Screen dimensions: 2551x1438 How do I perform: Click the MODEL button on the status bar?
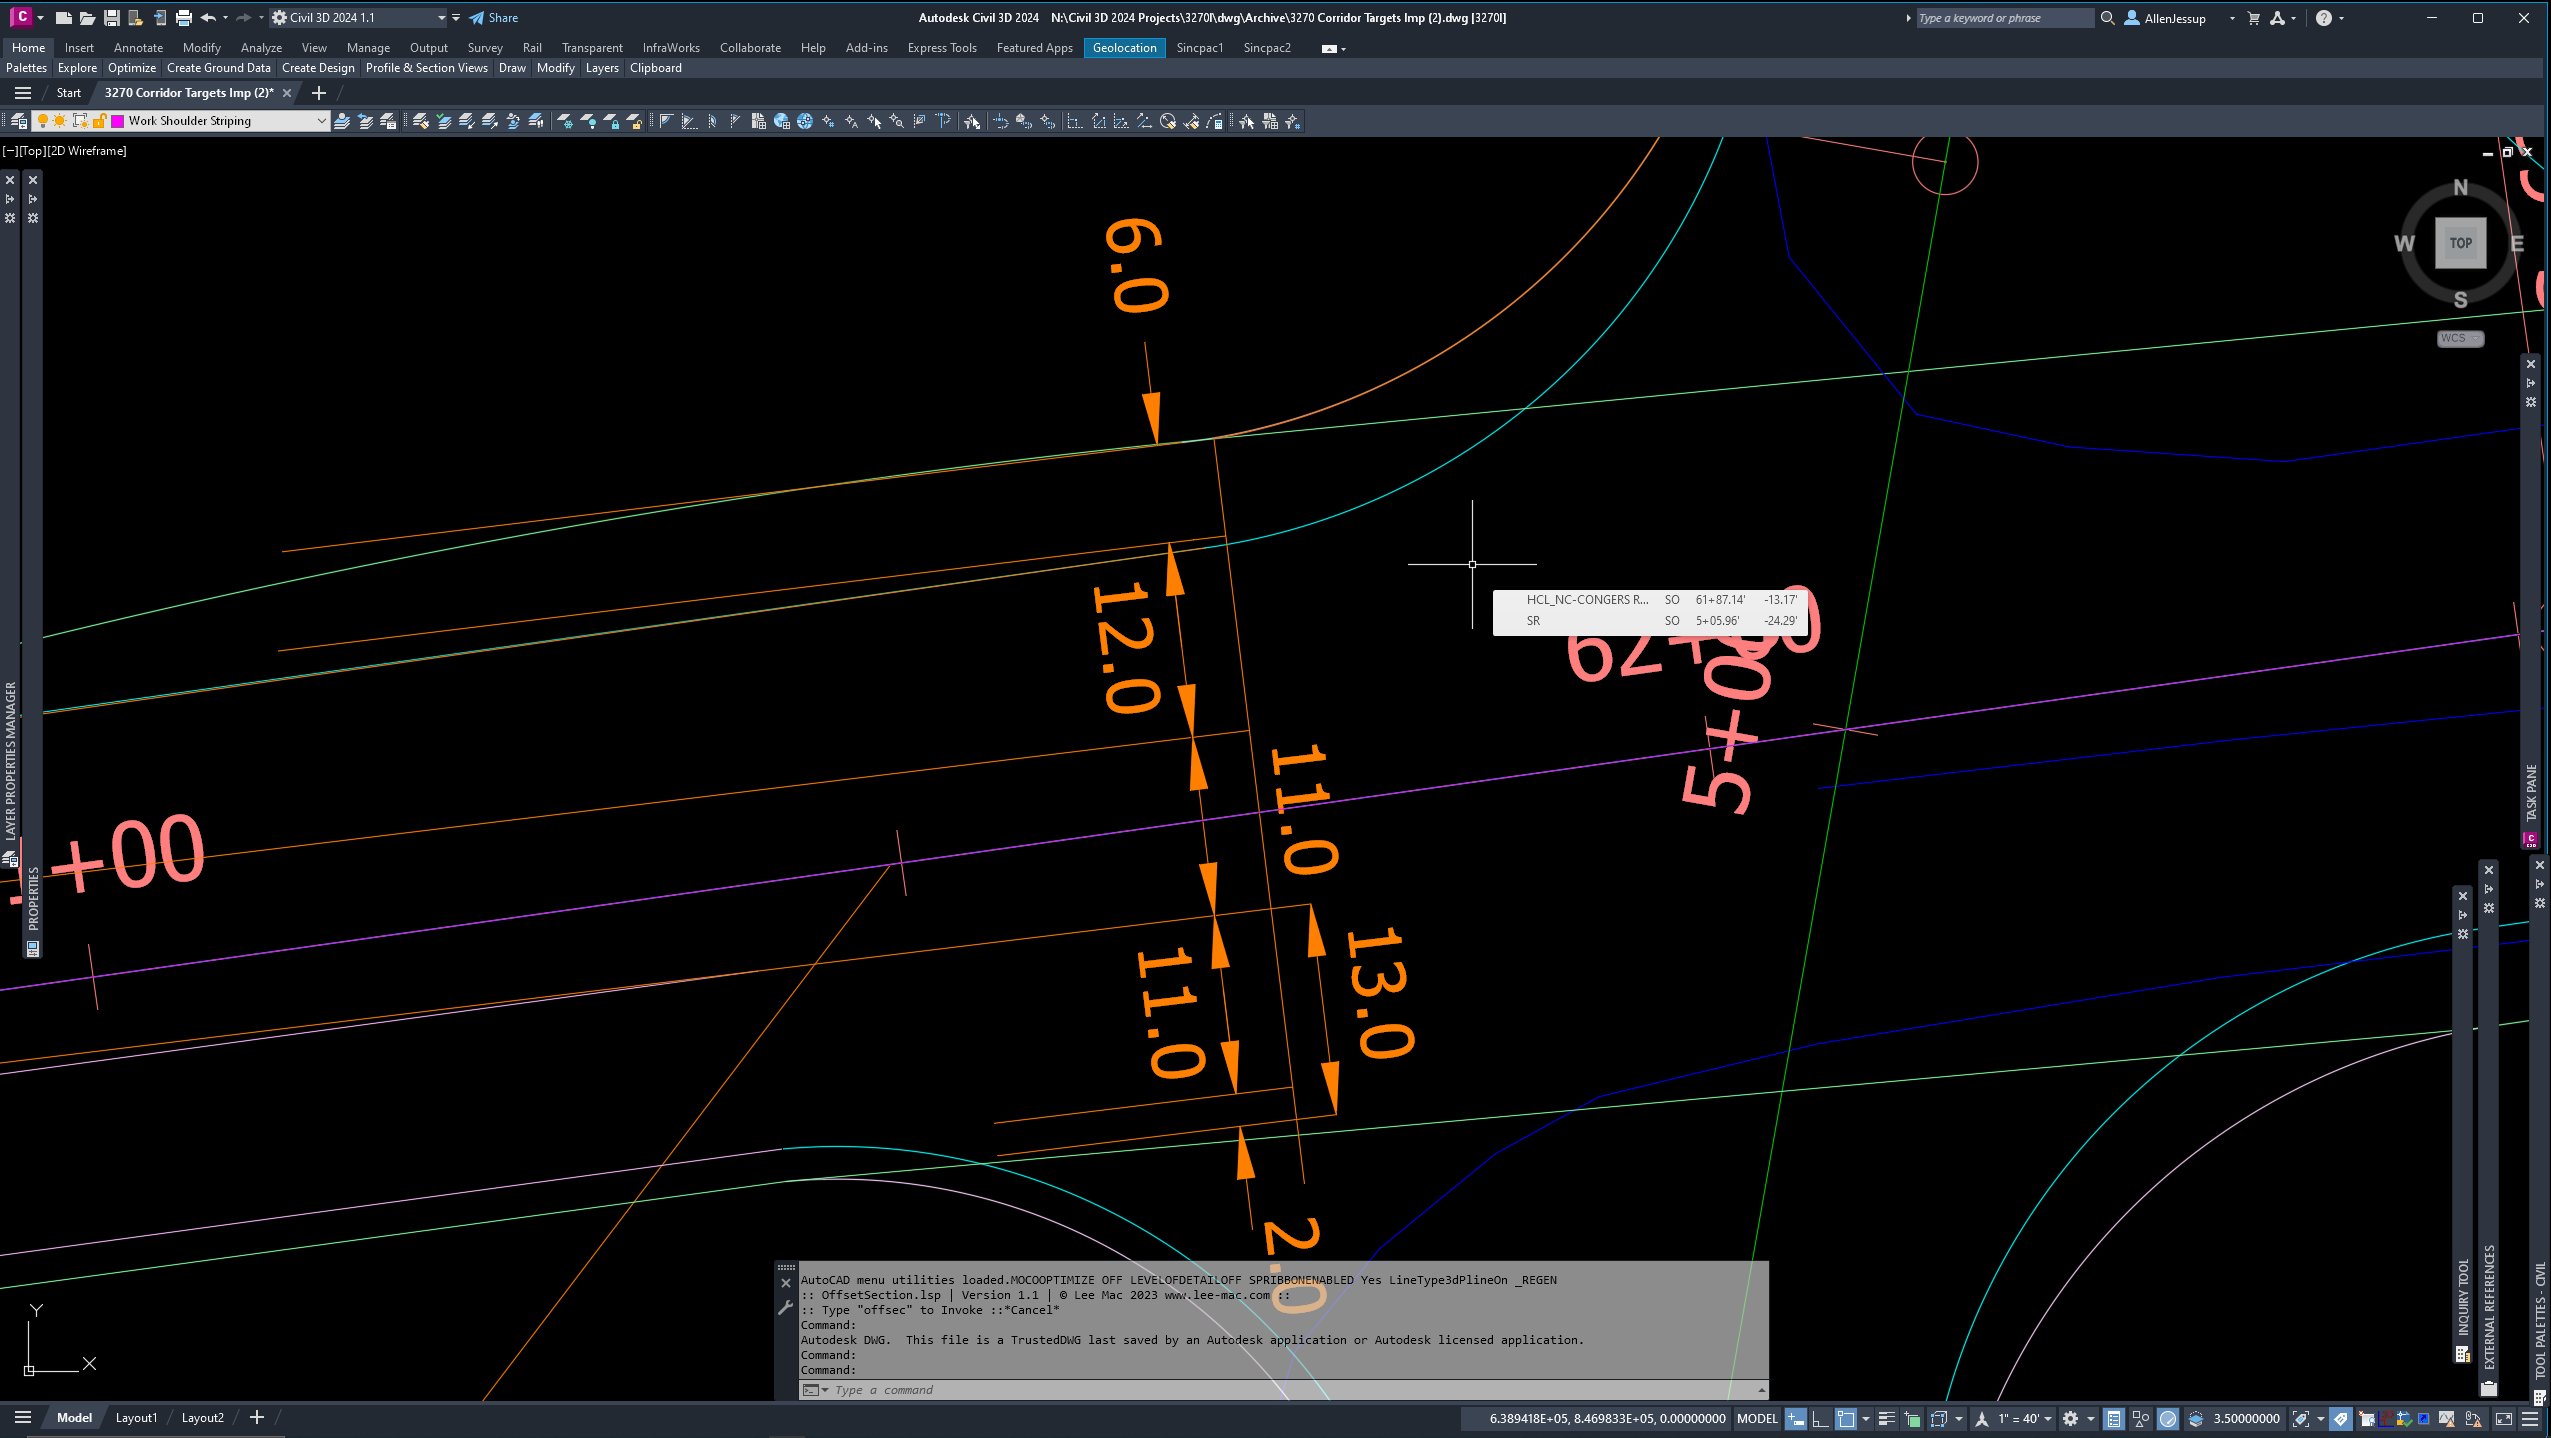point(1757,1418)
